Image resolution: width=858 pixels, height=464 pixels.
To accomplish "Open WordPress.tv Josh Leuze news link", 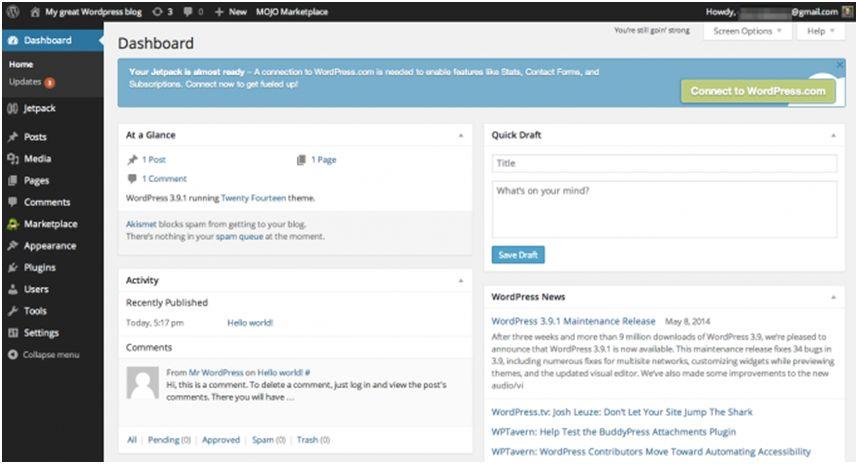I will coord(622,412).
